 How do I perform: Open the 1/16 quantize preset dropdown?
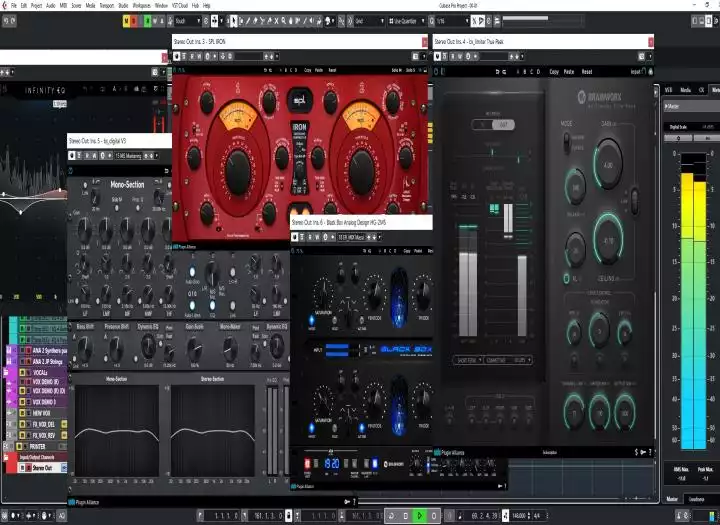[x=452, y=21]
